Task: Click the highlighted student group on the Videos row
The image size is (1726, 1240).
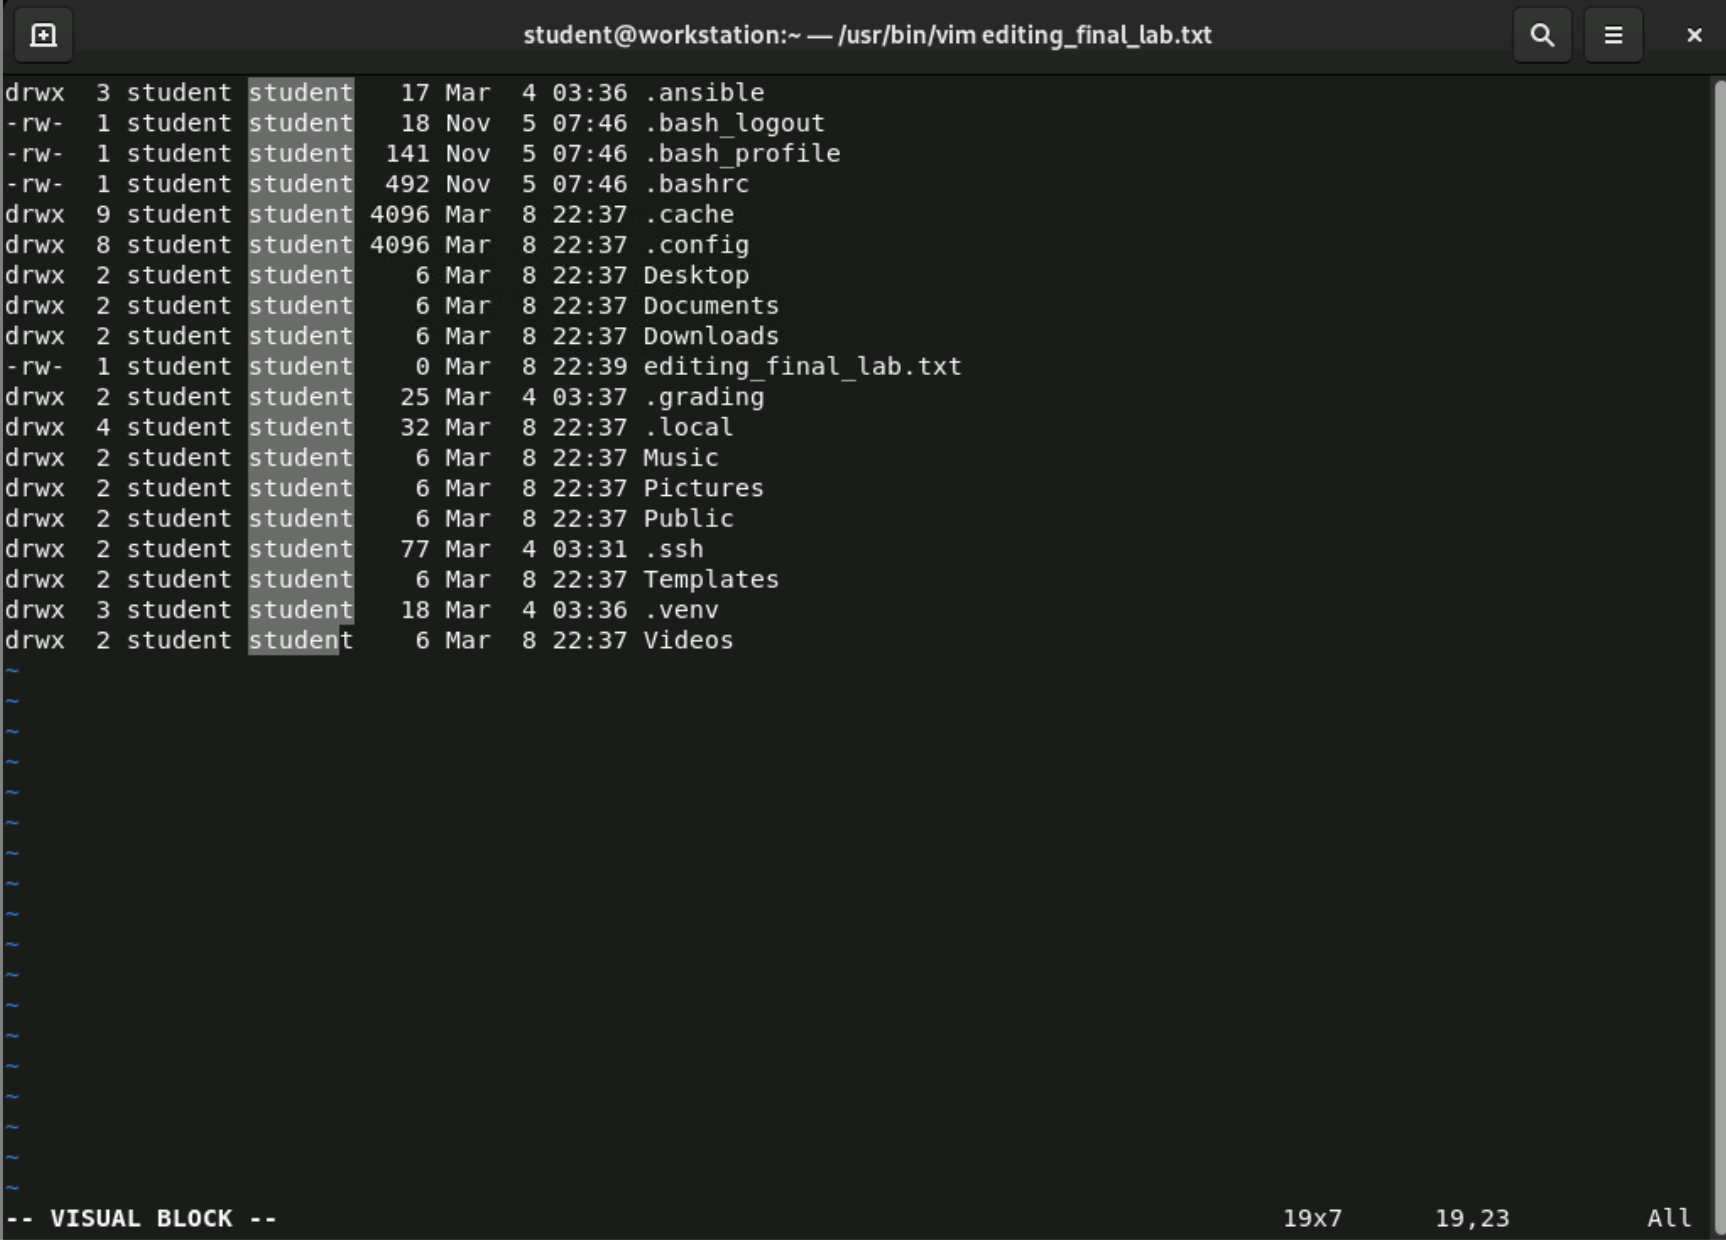Action: 301,640
